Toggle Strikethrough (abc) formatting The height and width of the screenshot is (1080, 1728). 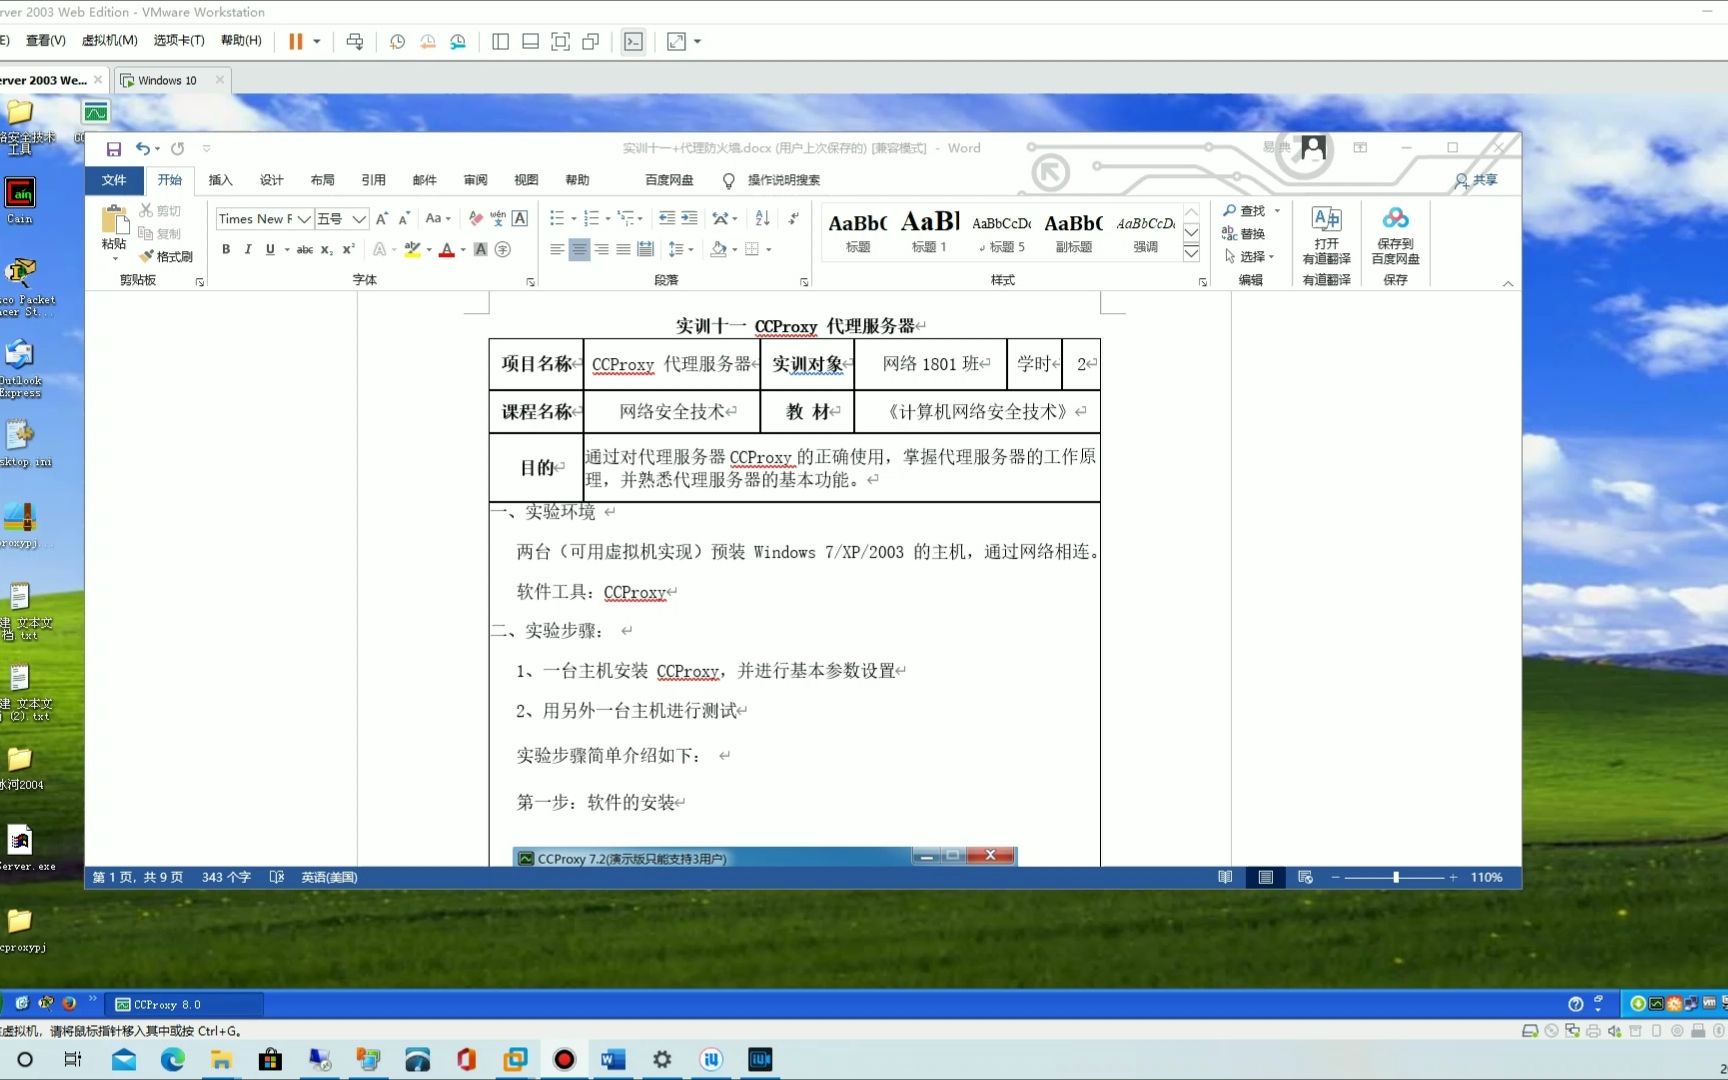point(305,250)
